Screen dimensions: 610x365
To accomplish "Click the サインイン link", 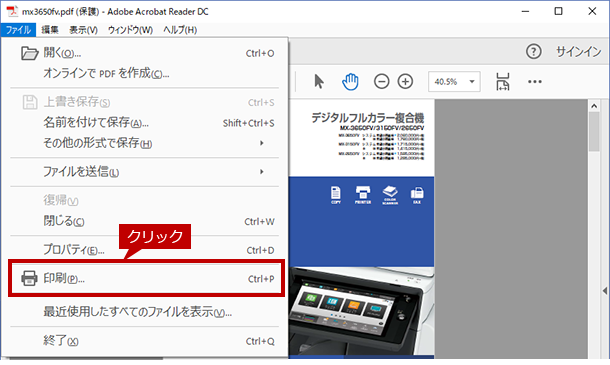I will 578,51.
